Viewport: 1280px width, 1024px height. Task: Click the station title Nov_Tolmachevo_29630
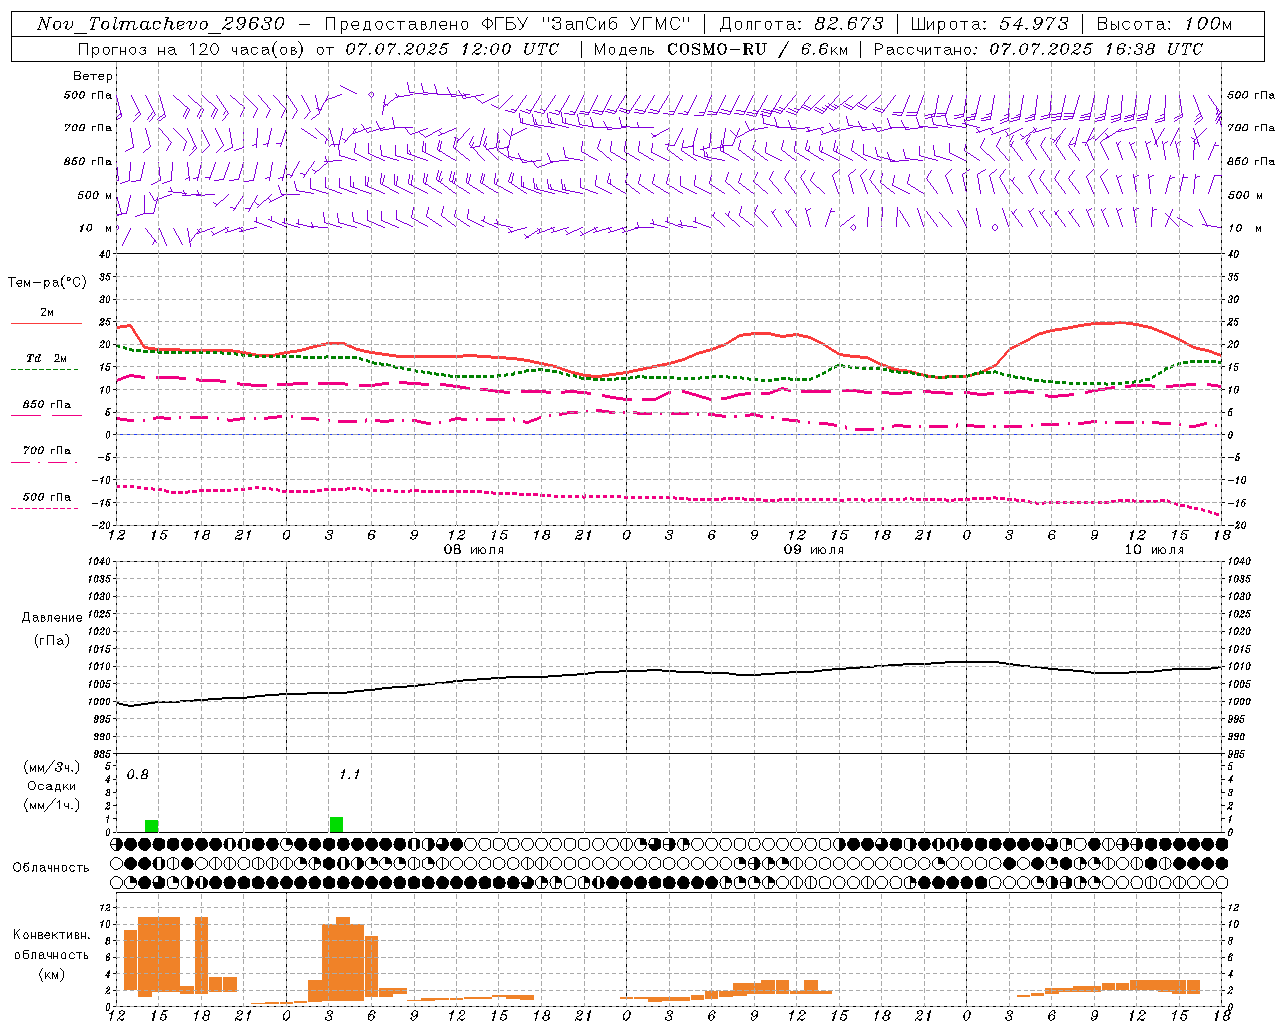(161, 24)
